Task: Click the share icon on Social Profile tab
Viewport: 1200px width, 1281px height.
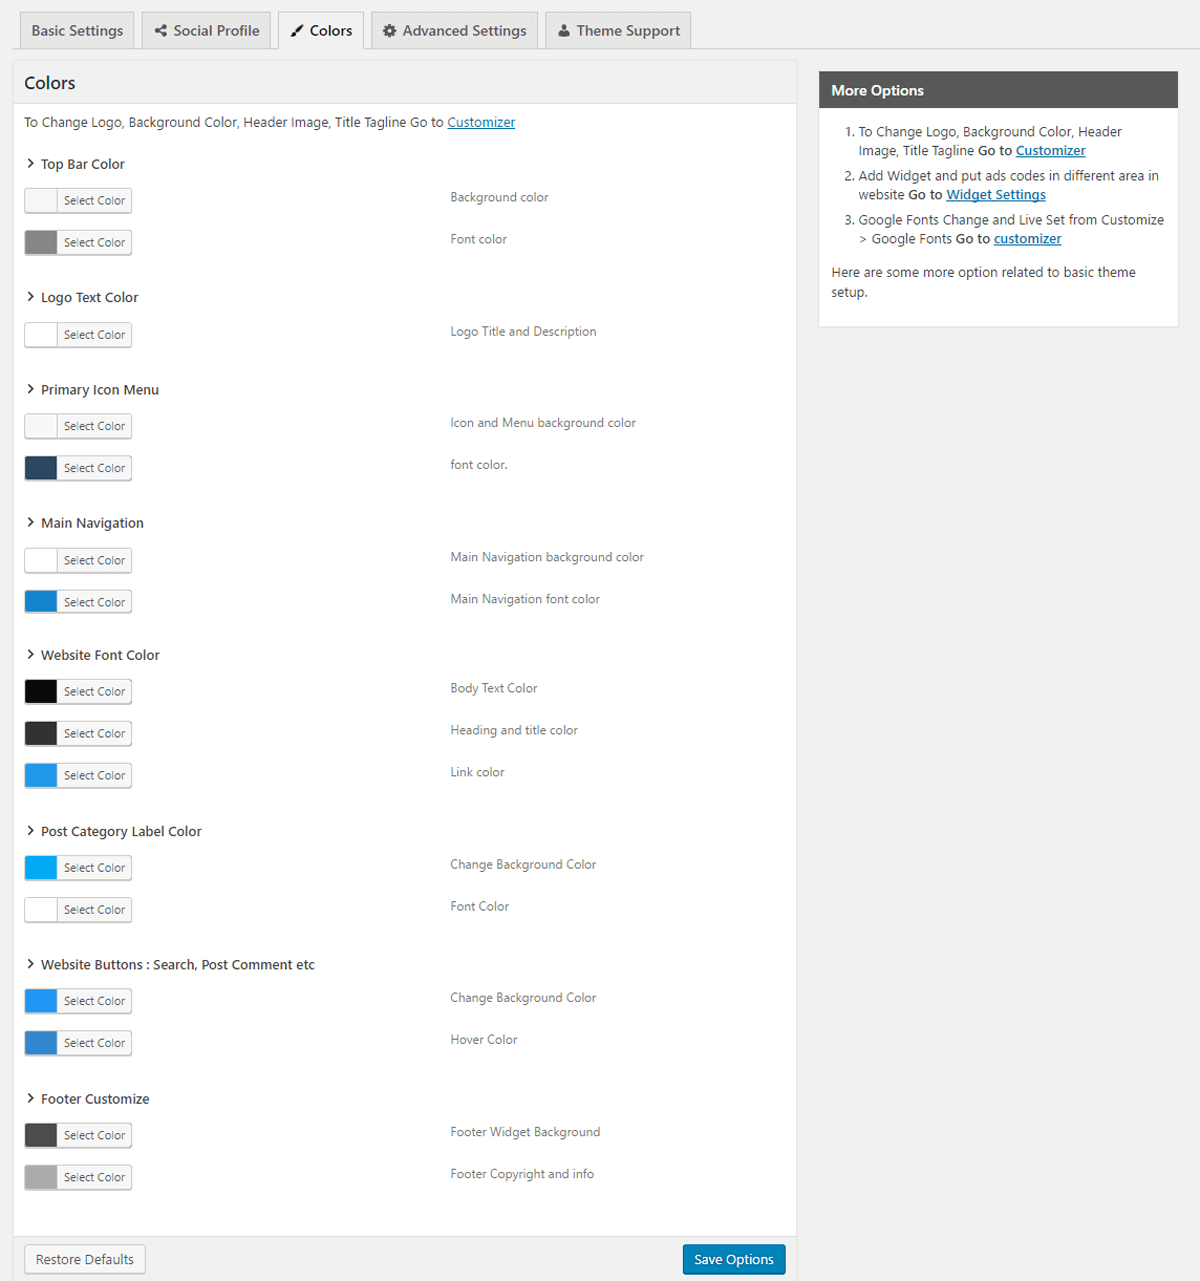Action: (x=161, y=30)
